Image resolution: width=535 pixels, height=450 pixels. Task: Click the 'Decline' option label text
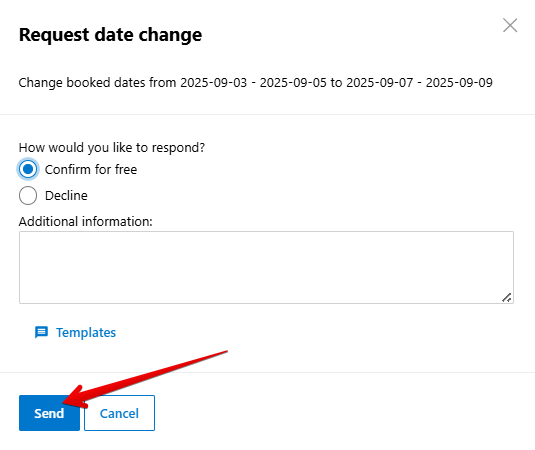[66, 196]
